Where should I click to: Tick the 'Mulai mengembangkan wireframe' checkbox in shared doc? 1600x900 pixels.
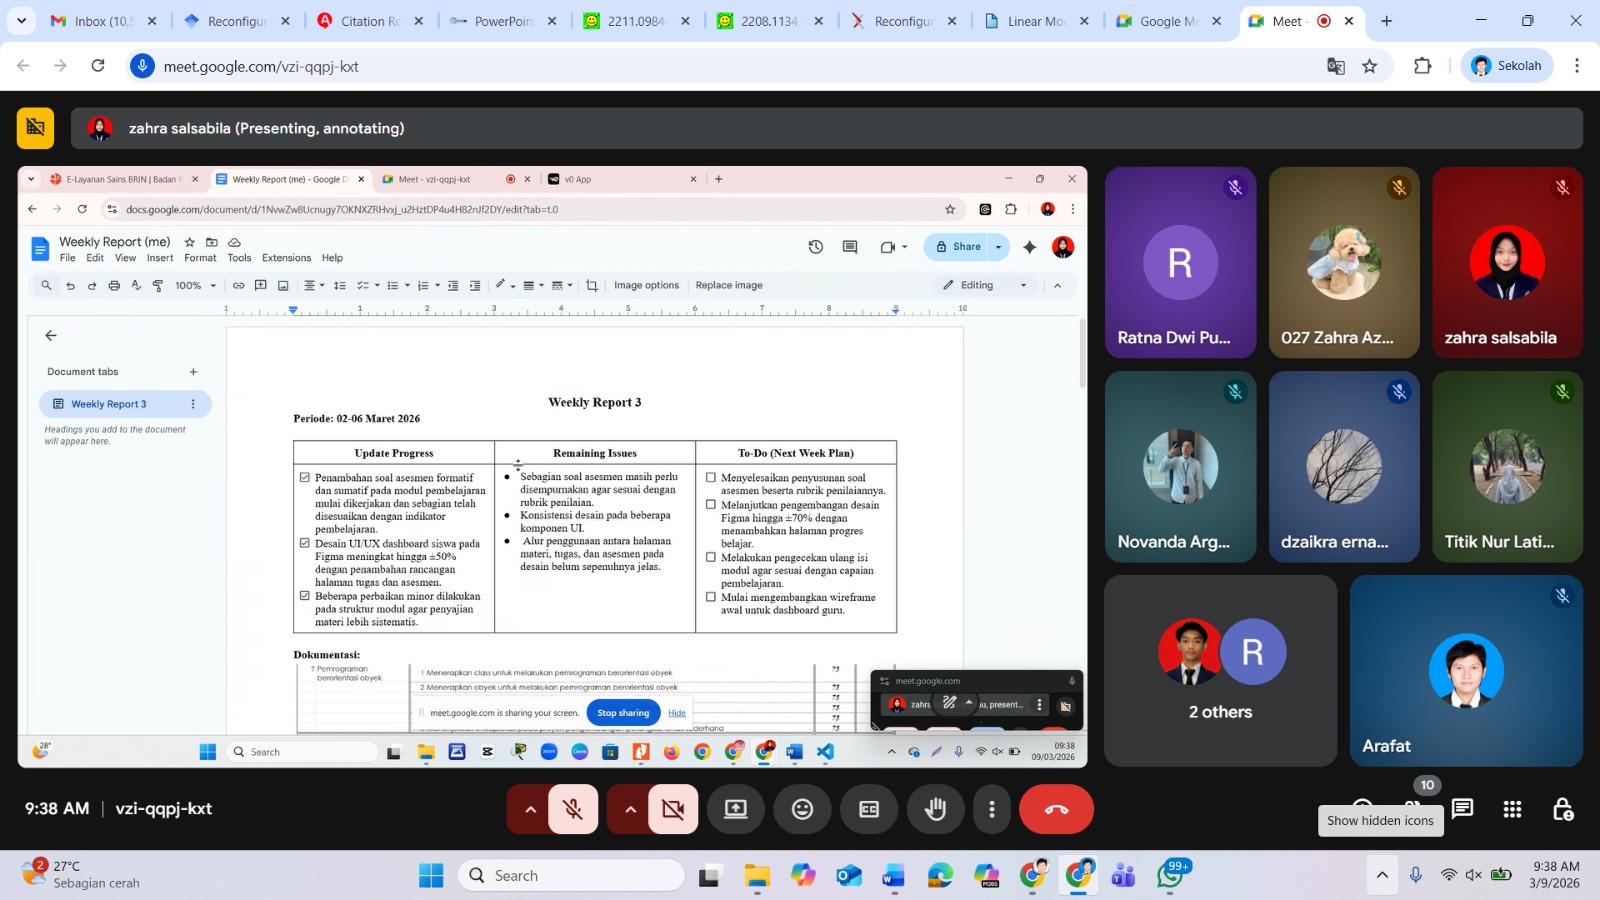click(x=711, y=597)
